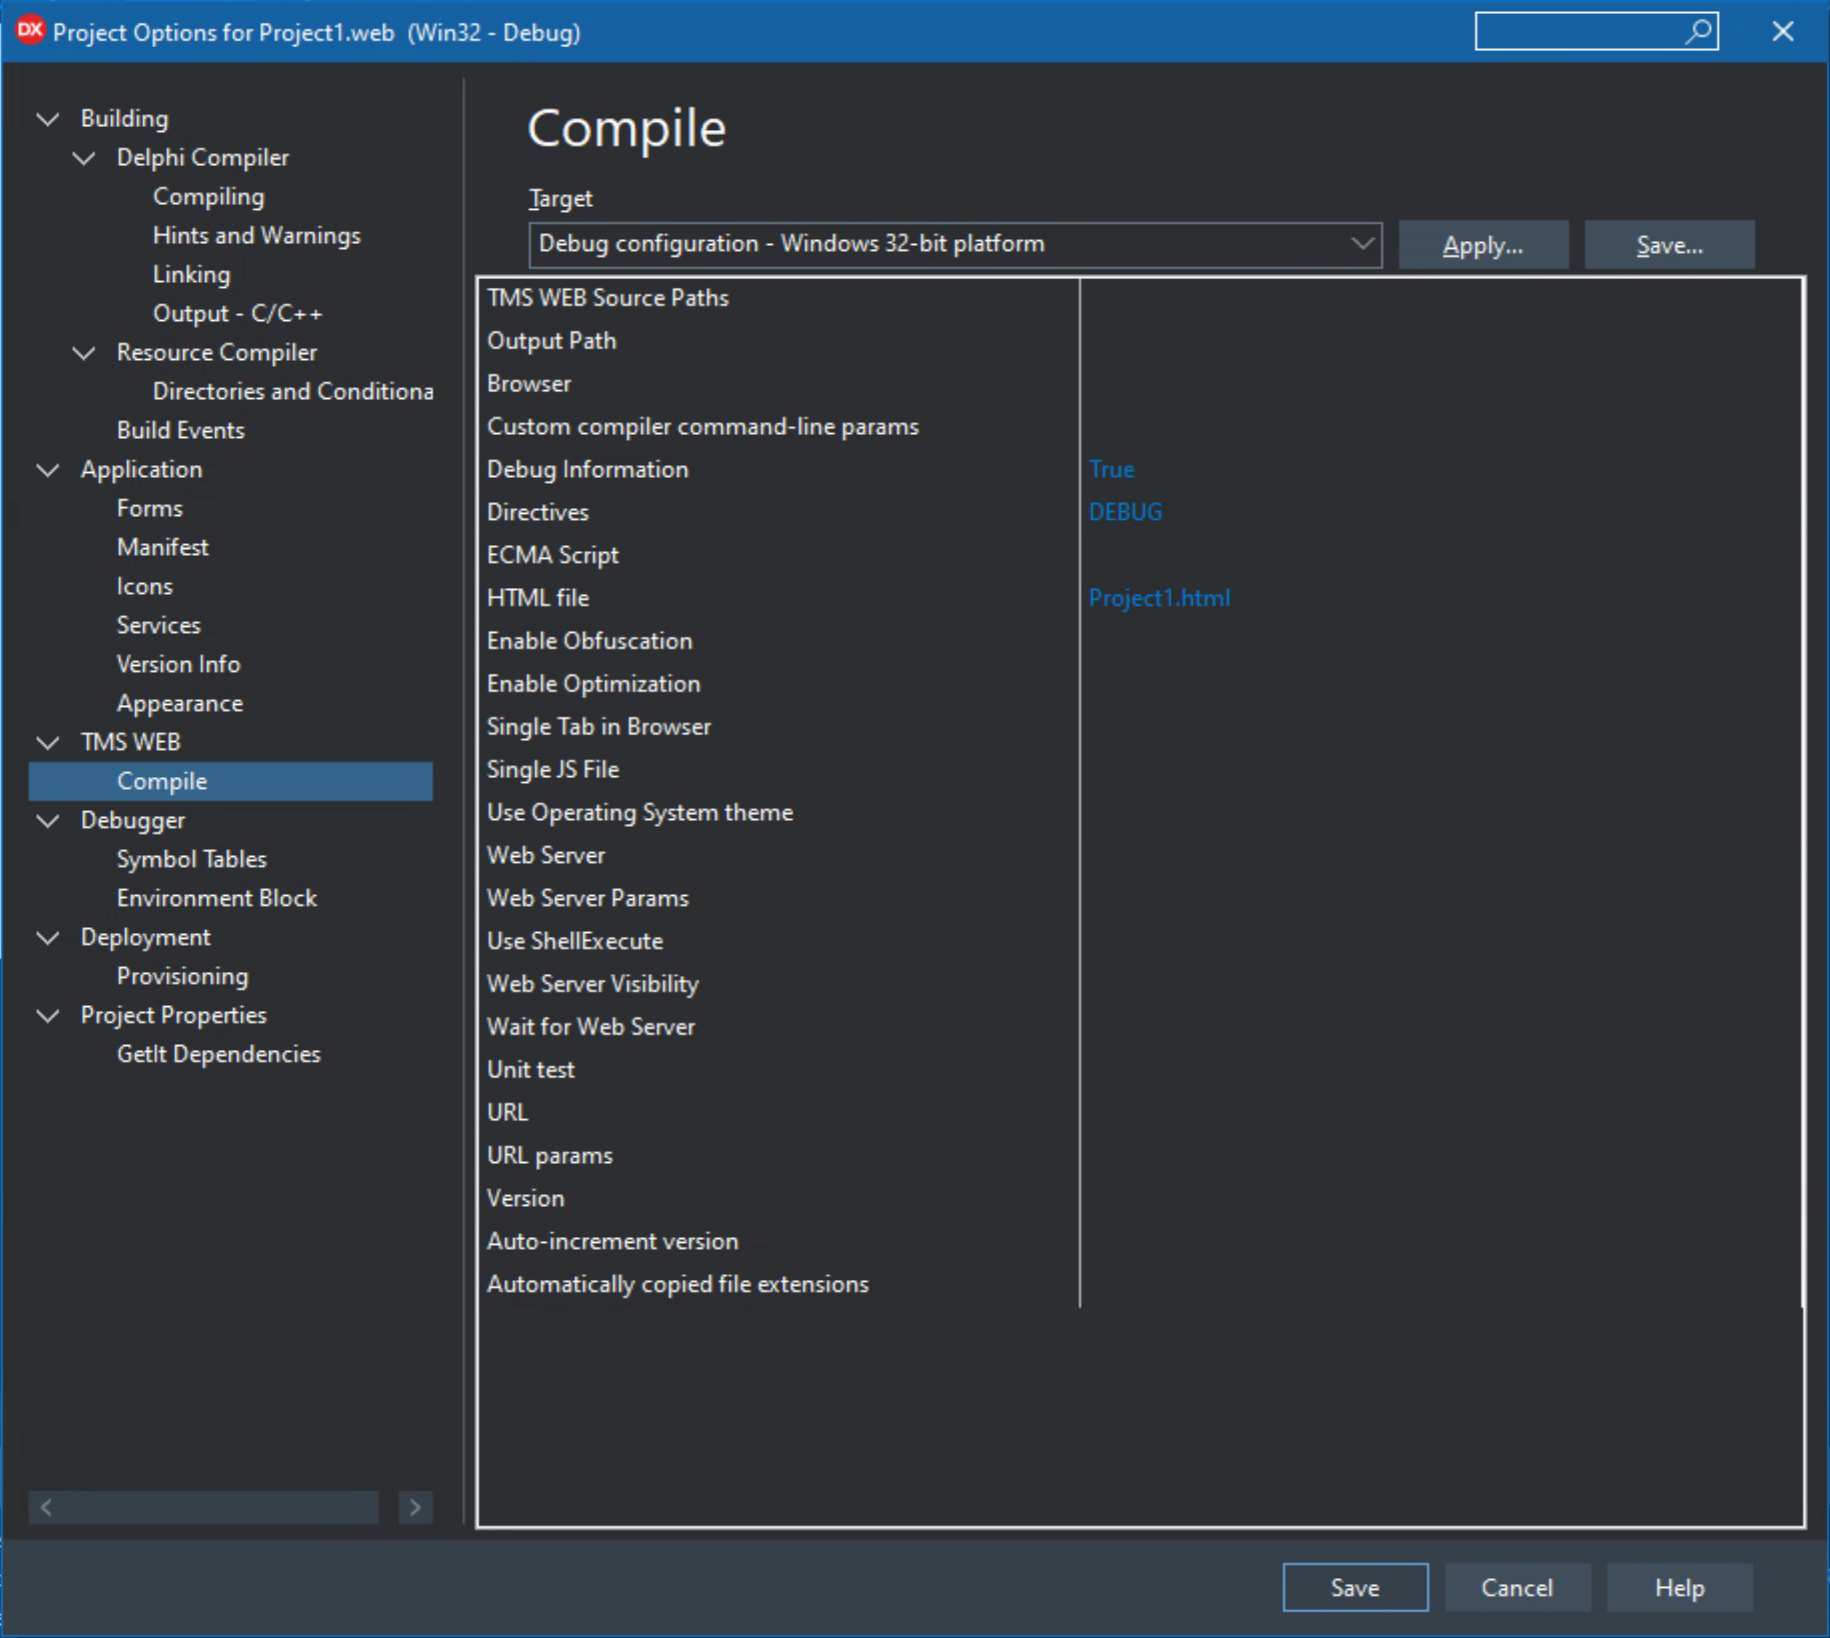Image resolution: width=1830 pixels, height=1638 pixels.
Task: Cancel the Project Options dialog
Action: [x=1517, y=1587]
